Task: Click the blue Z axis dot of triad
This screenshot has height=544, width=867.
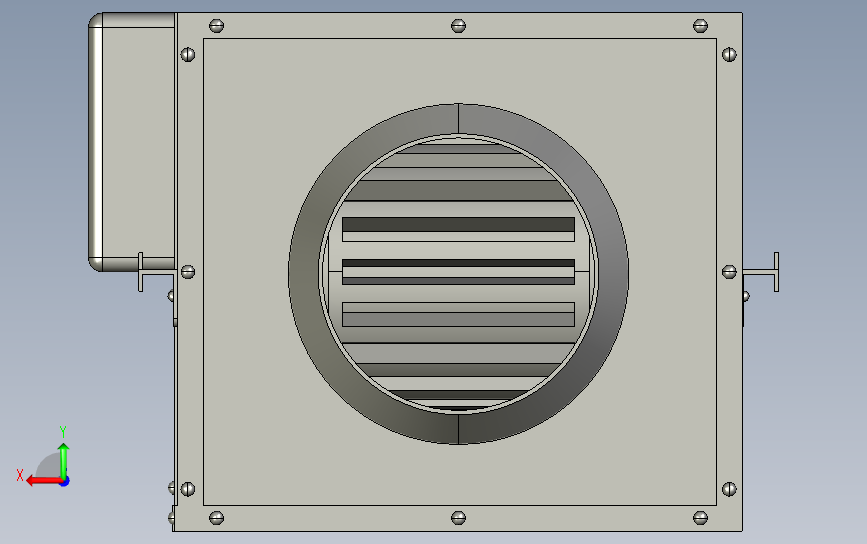Action: coord(65,482)
